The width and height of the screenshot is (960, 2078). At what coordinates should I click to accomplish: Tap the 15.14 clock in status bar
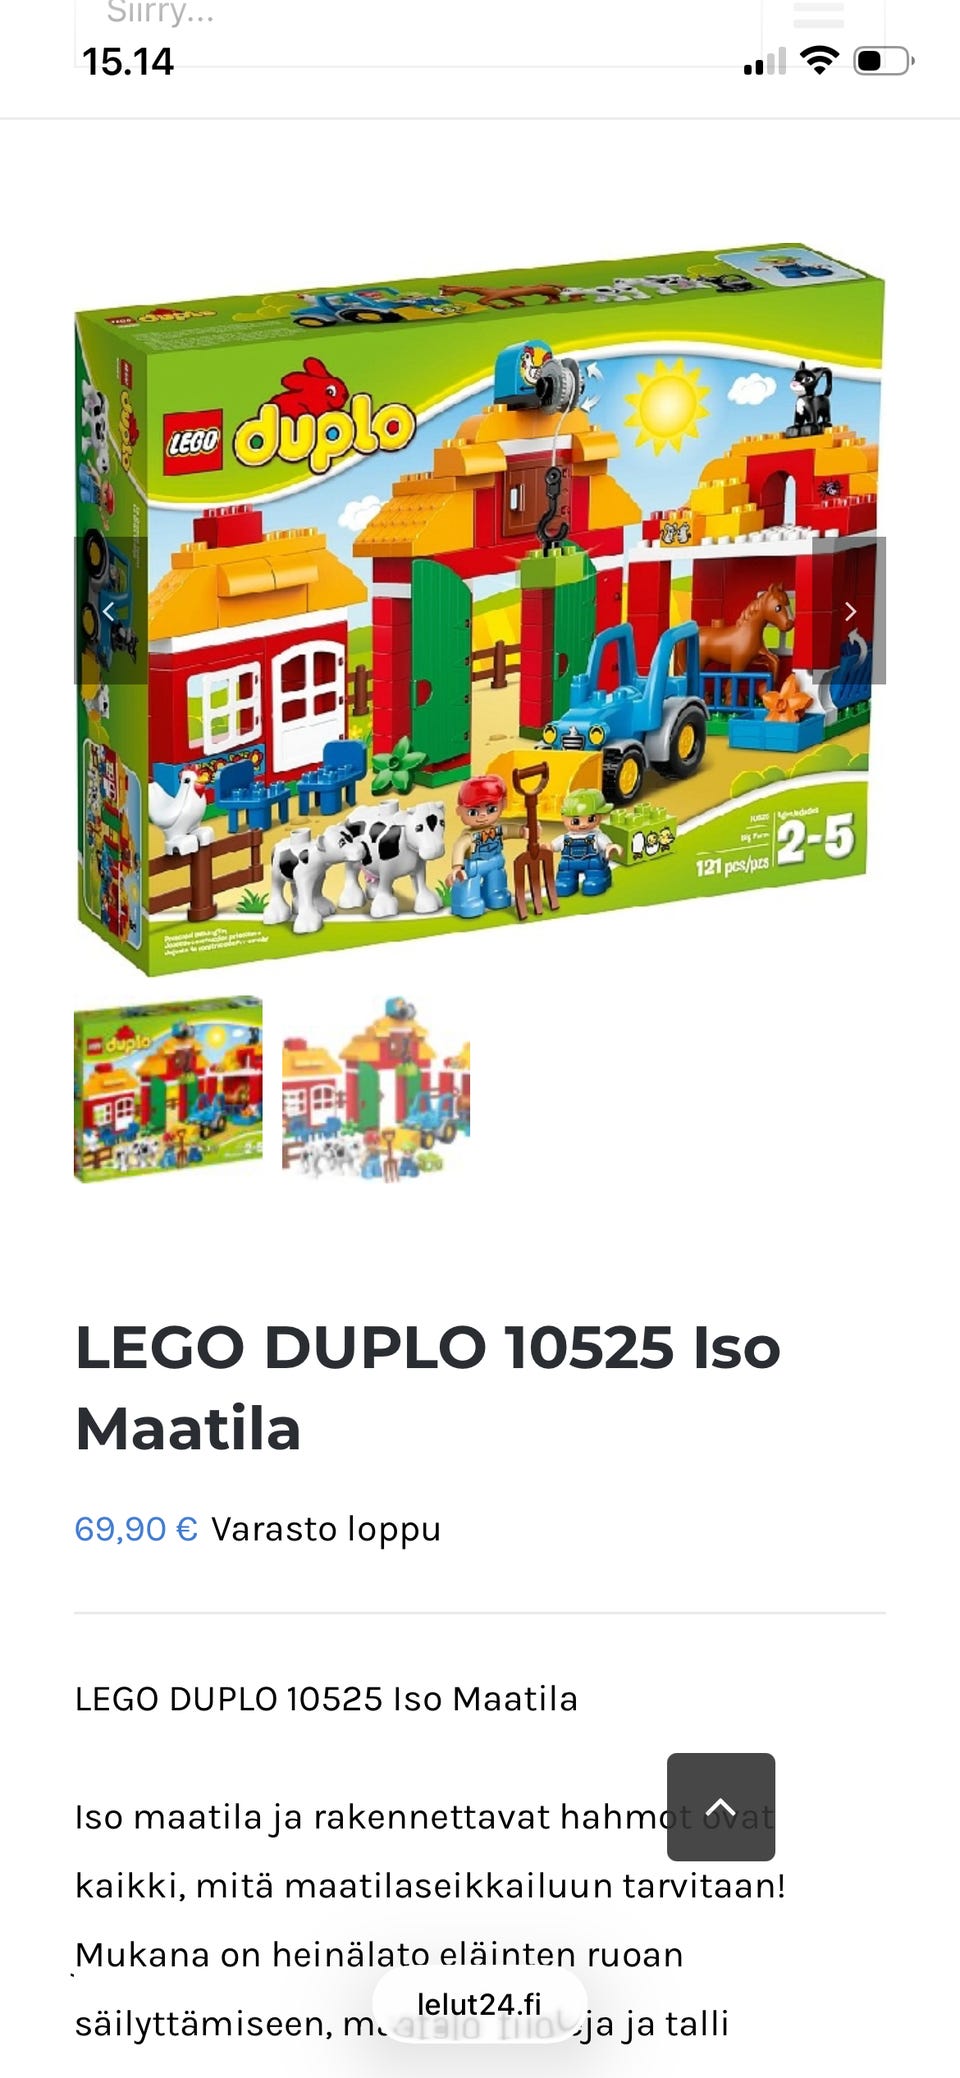point(128,62)
